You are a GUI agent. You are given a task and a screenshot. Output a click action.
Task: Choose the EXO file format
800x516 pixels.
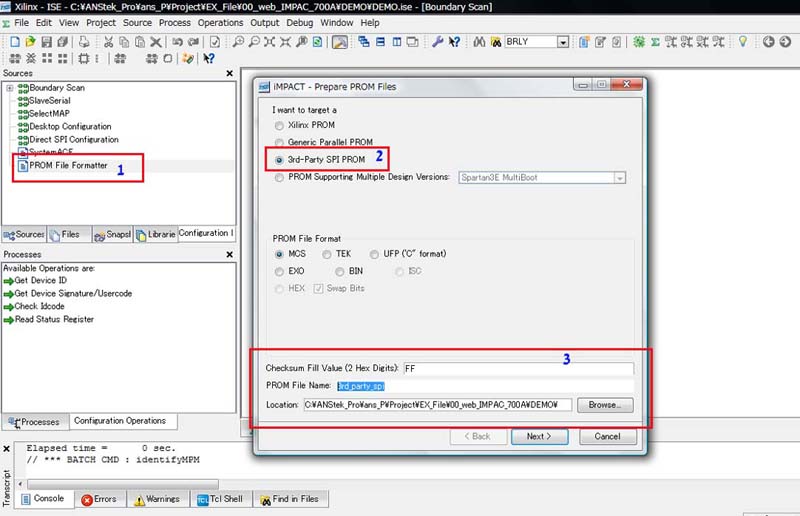point(279,272)
